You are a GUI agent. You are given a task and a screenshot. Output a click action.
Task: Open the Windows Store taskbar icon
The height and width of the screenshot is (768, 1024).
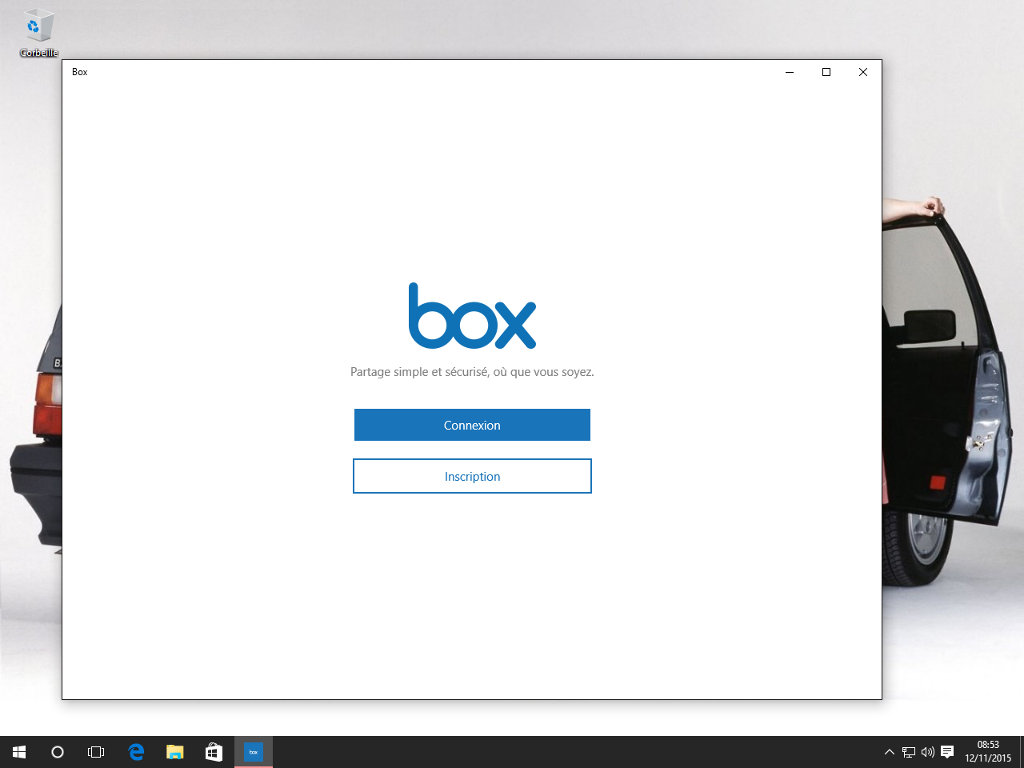coord(214,752)
